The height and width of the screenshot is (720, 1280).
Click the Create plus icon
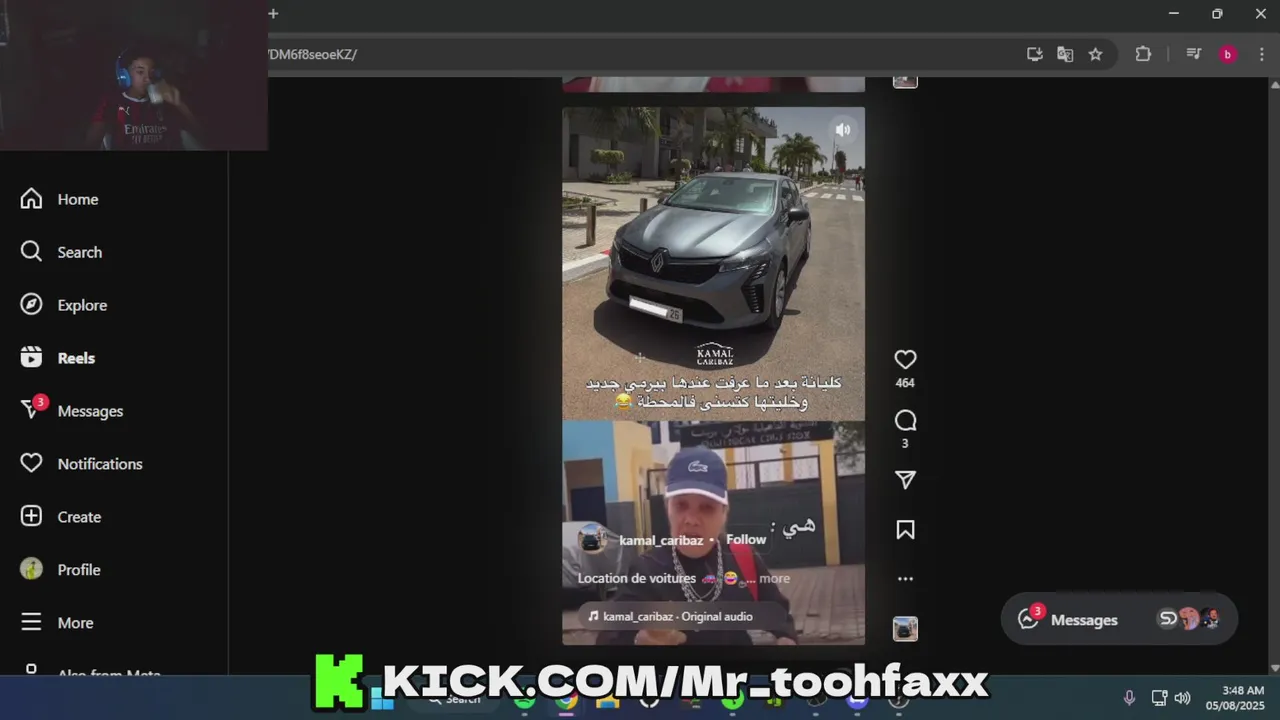tap(31, 516)
